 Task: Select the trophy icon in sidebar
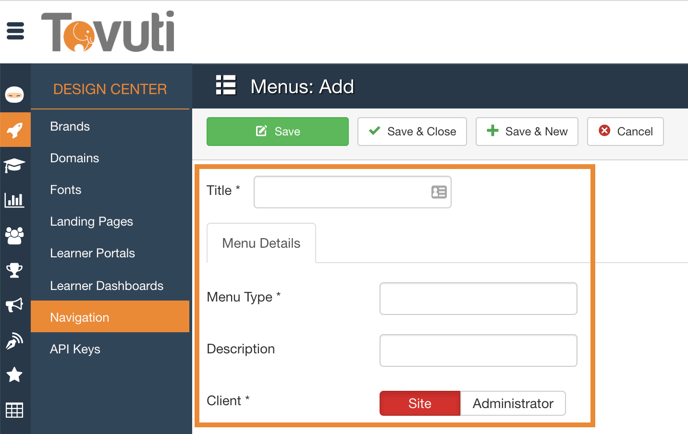pos(14,270)
